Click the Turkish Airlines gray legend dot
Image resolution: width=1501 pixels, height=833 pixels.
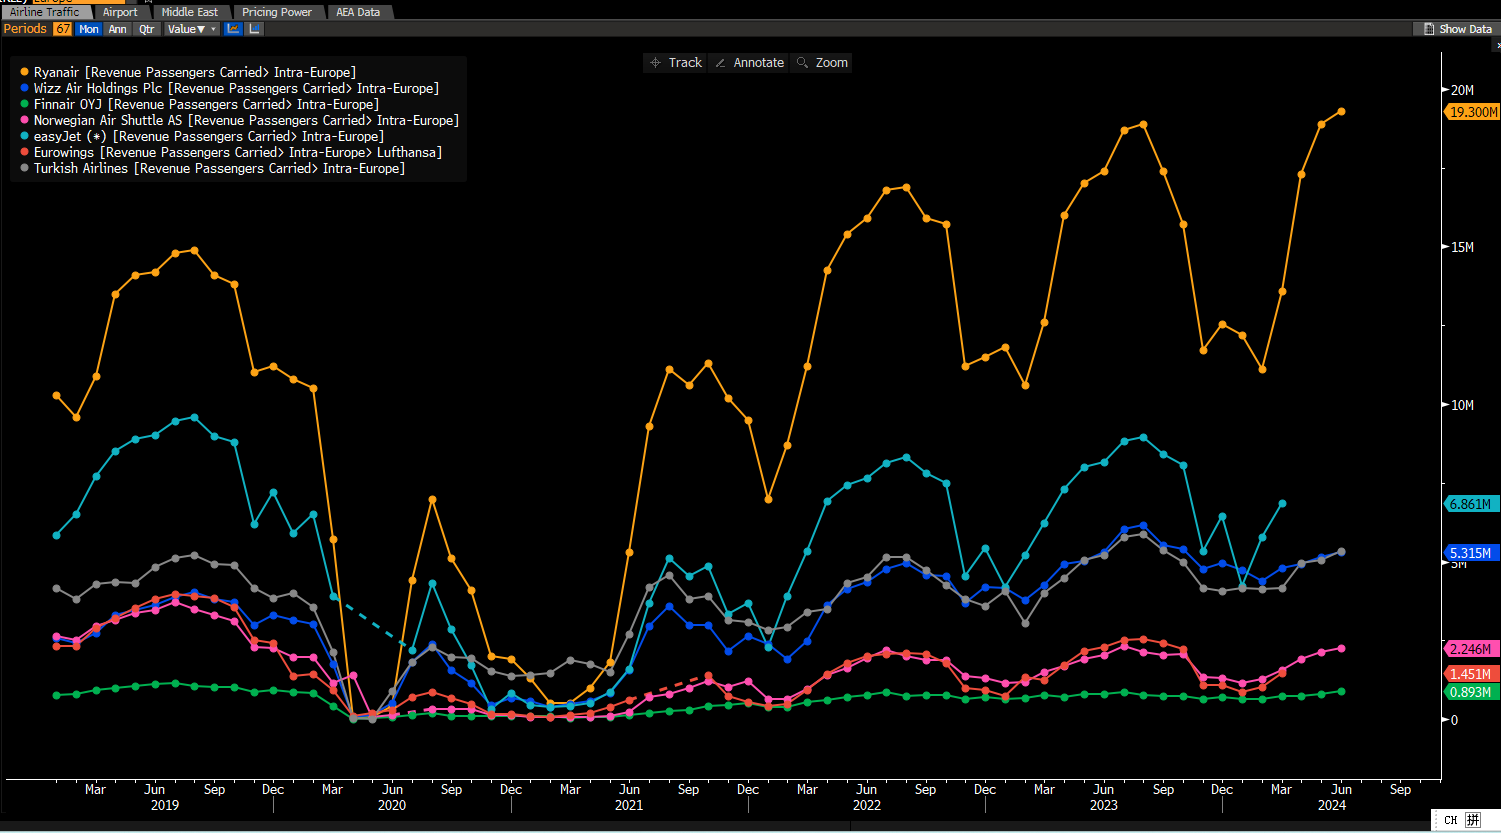(24, 168)
